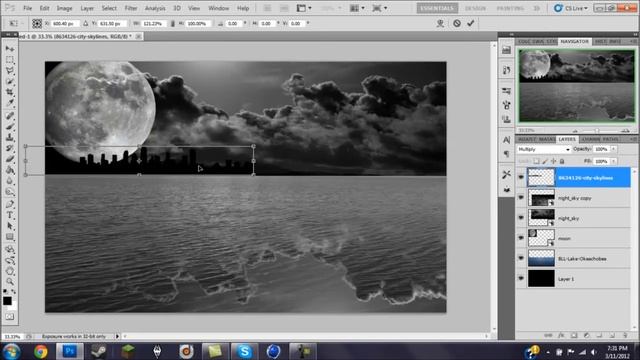Viewport: 640px width, 360px height.
Task: Click the Navigator zoom-in mountains icon
Action: 625,131
